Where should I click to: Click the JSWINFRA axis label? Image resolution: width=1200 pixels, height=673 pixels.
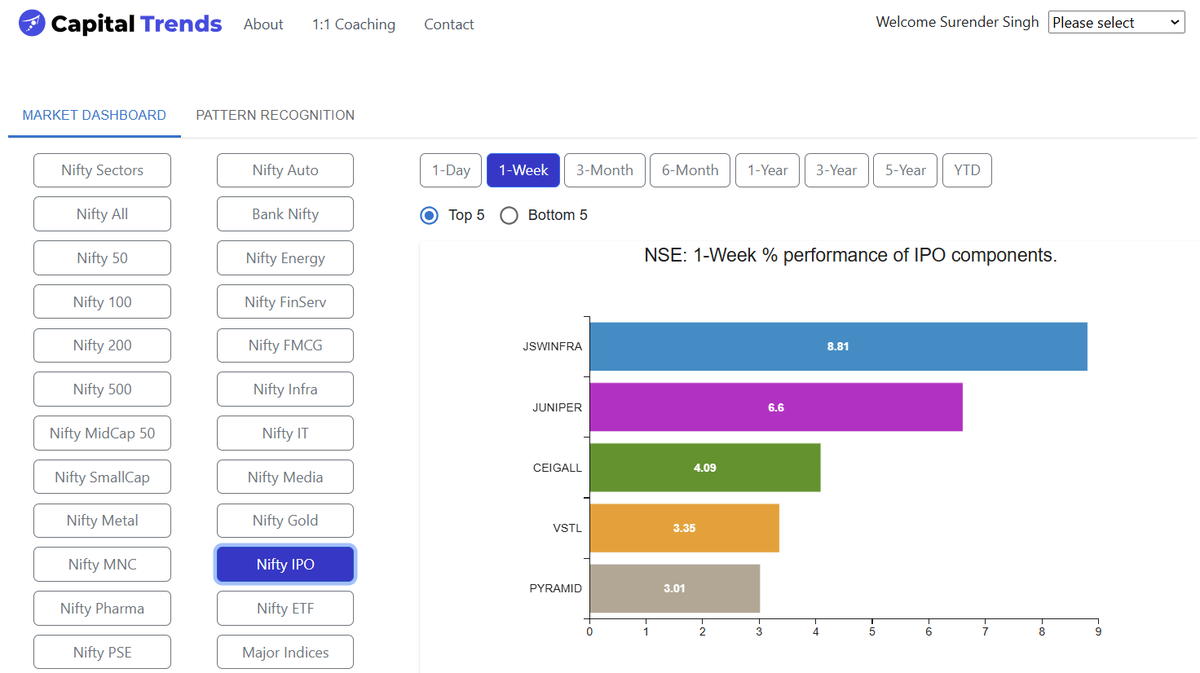pos(552,347)
